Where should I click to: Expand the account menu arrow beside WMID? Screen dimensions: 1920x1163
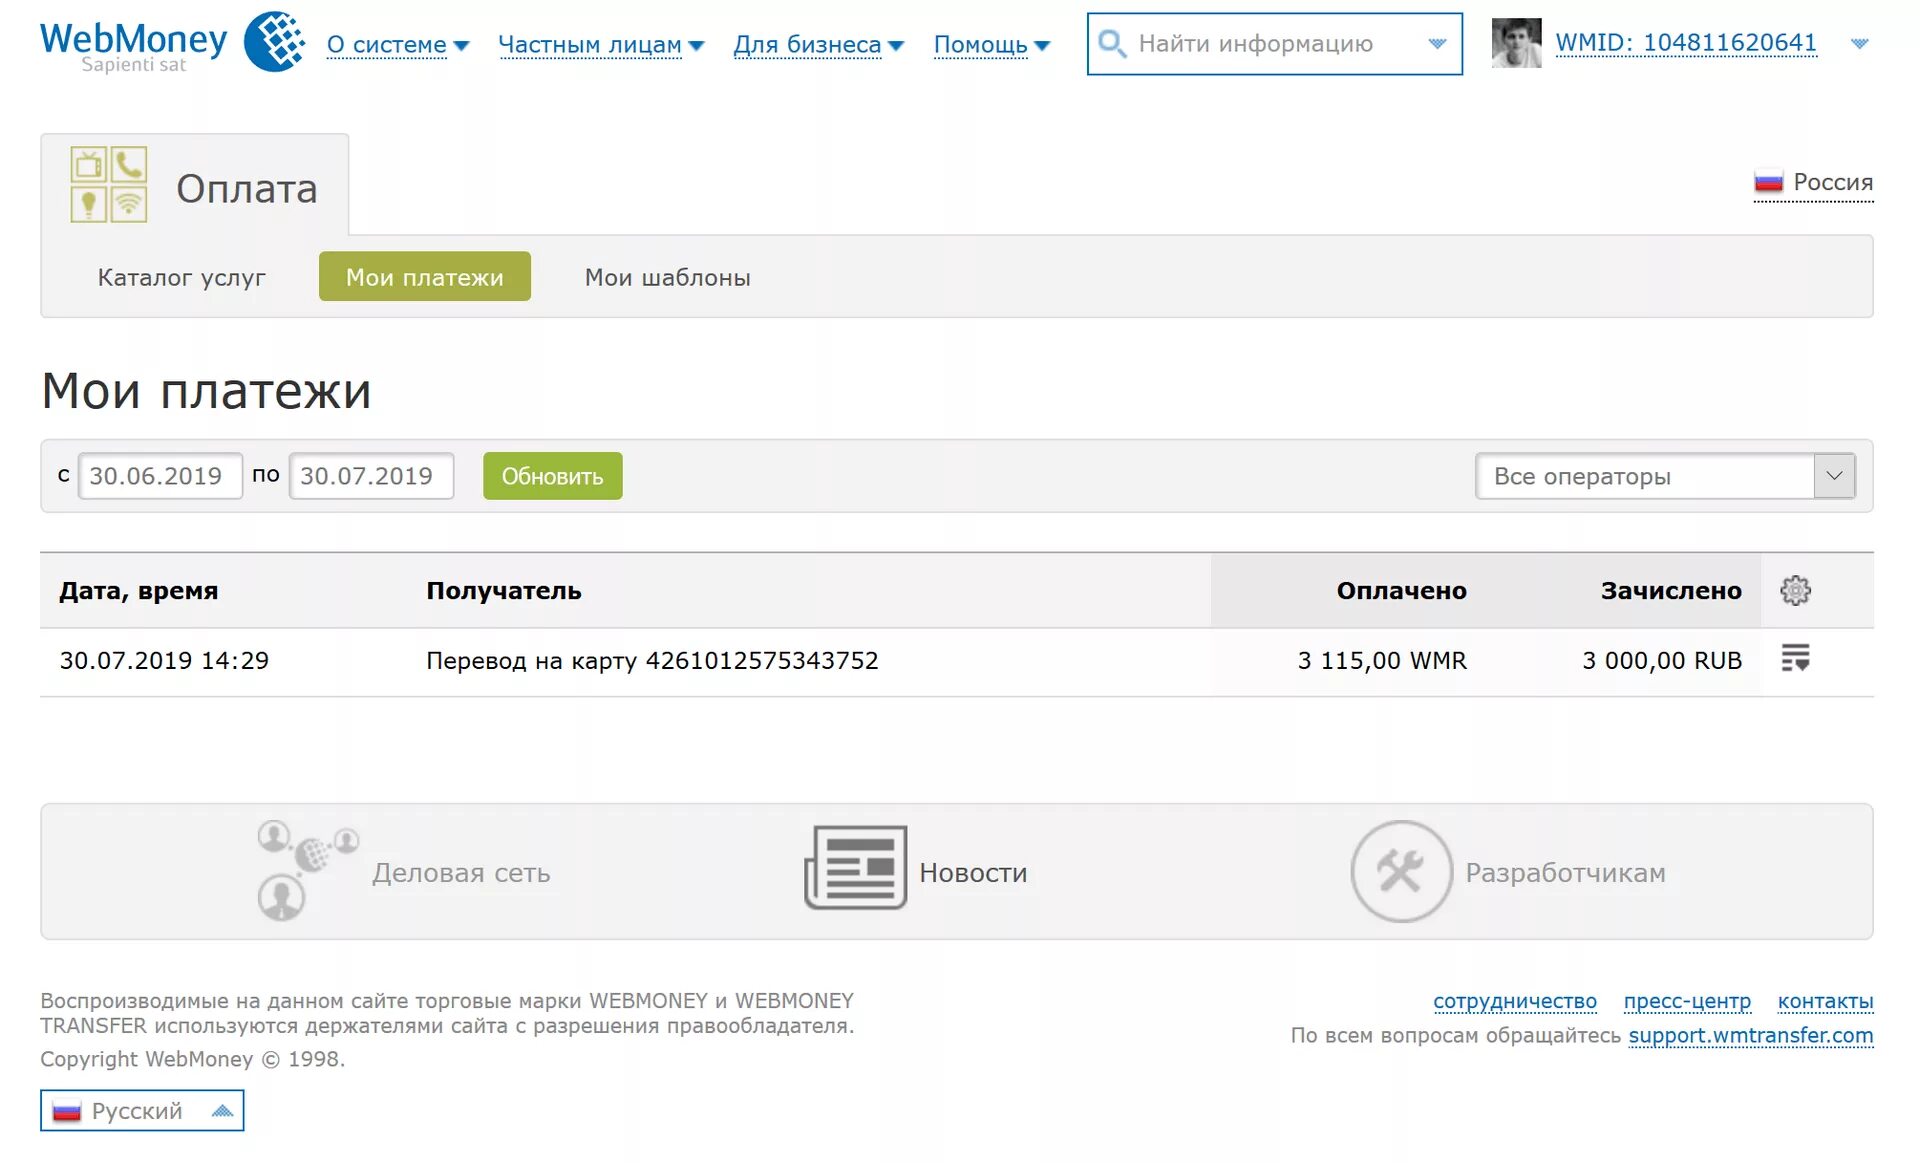(1859, 44)
